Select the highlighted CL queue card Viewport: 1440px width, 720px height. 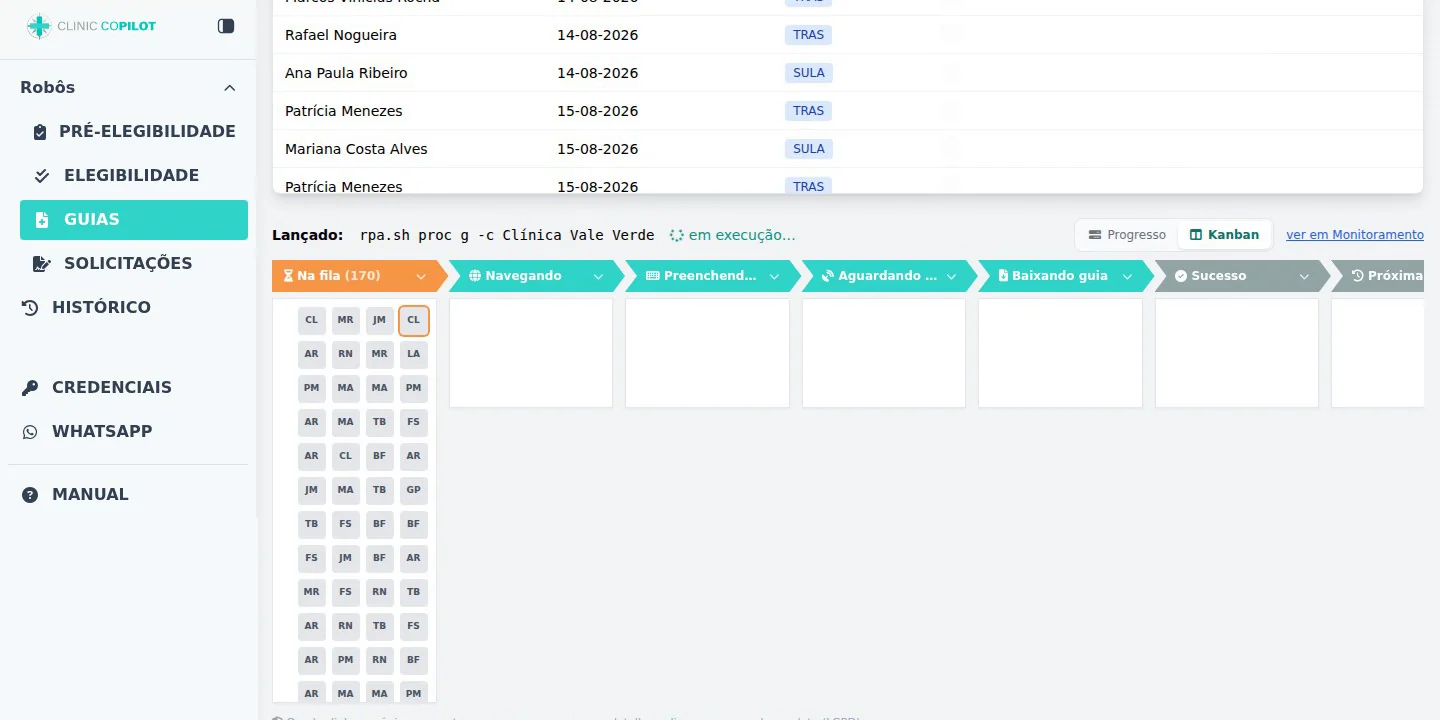click(414, 321)
